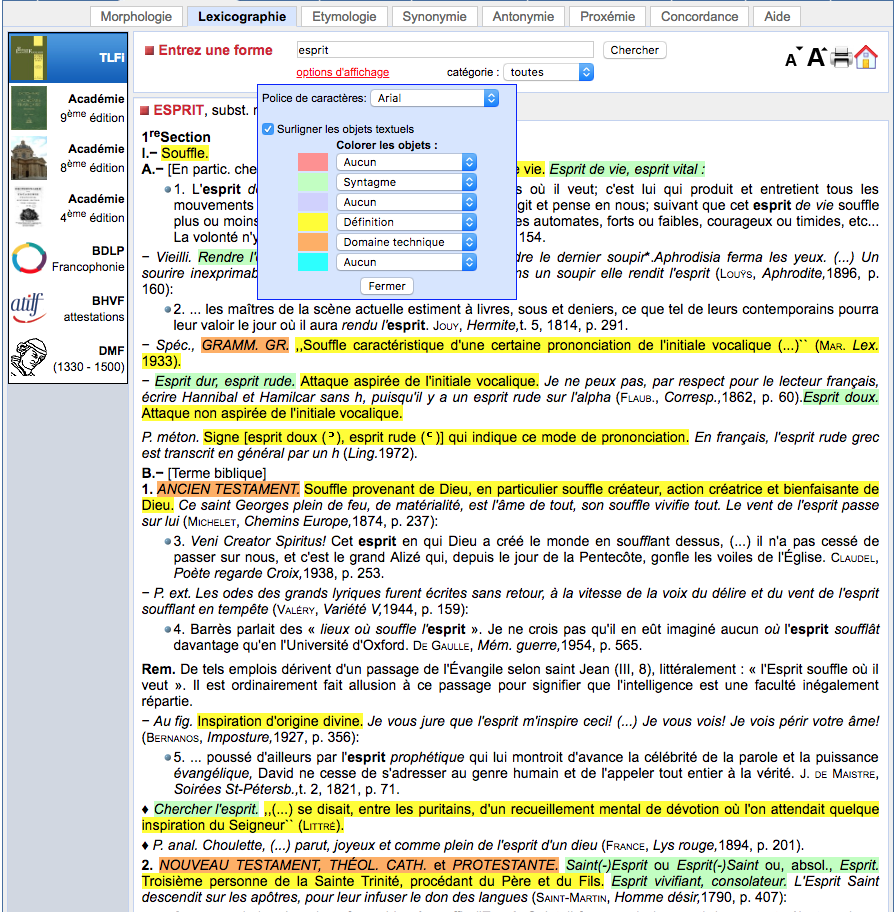
Task: Click highlighted Souffle definition
Action: 184,153
